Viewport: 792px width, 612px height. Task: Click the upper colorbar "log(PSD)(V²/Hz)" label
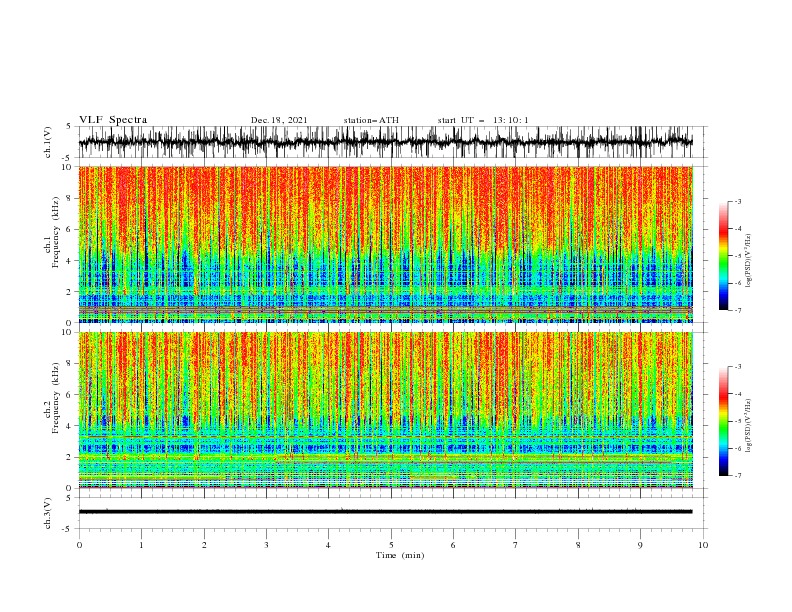tap(749, 261)
